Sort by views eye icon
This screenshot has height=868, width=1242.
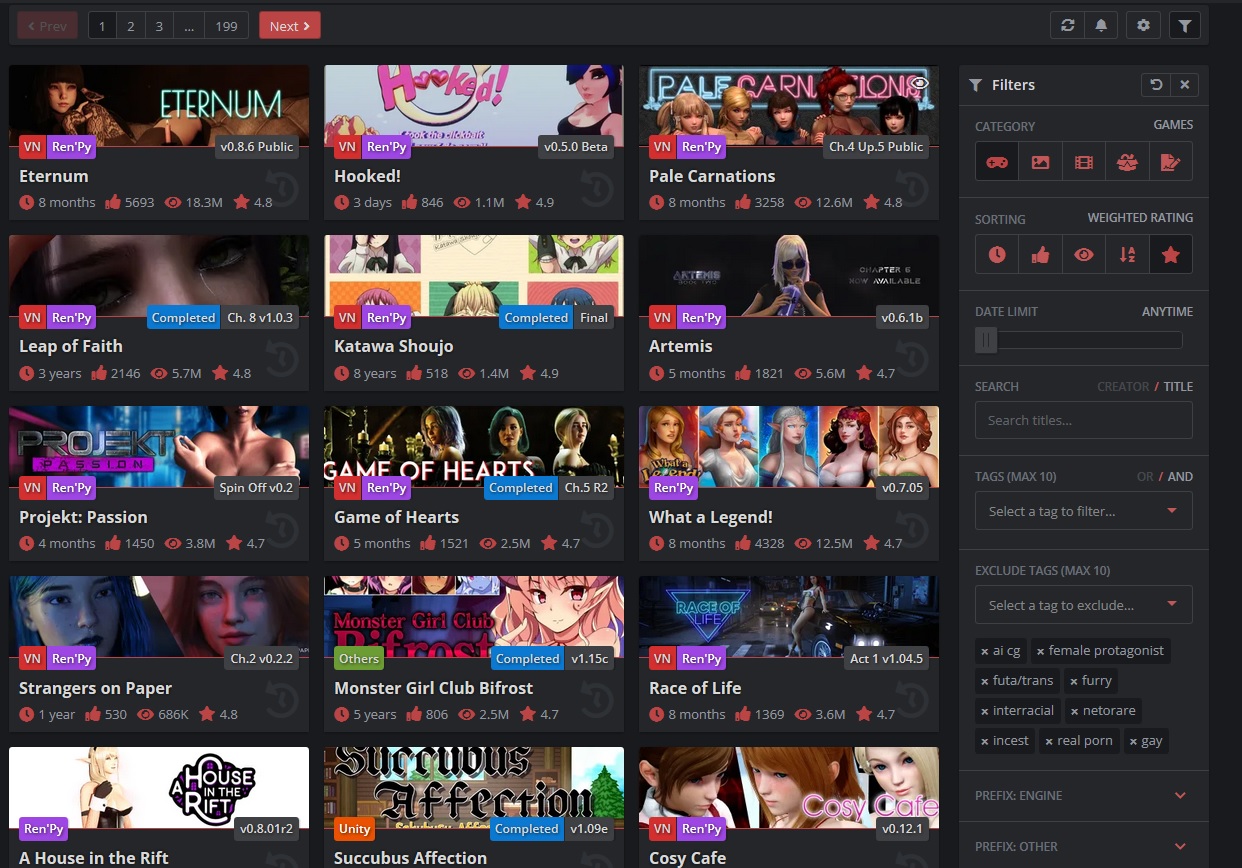point(1083,254)
